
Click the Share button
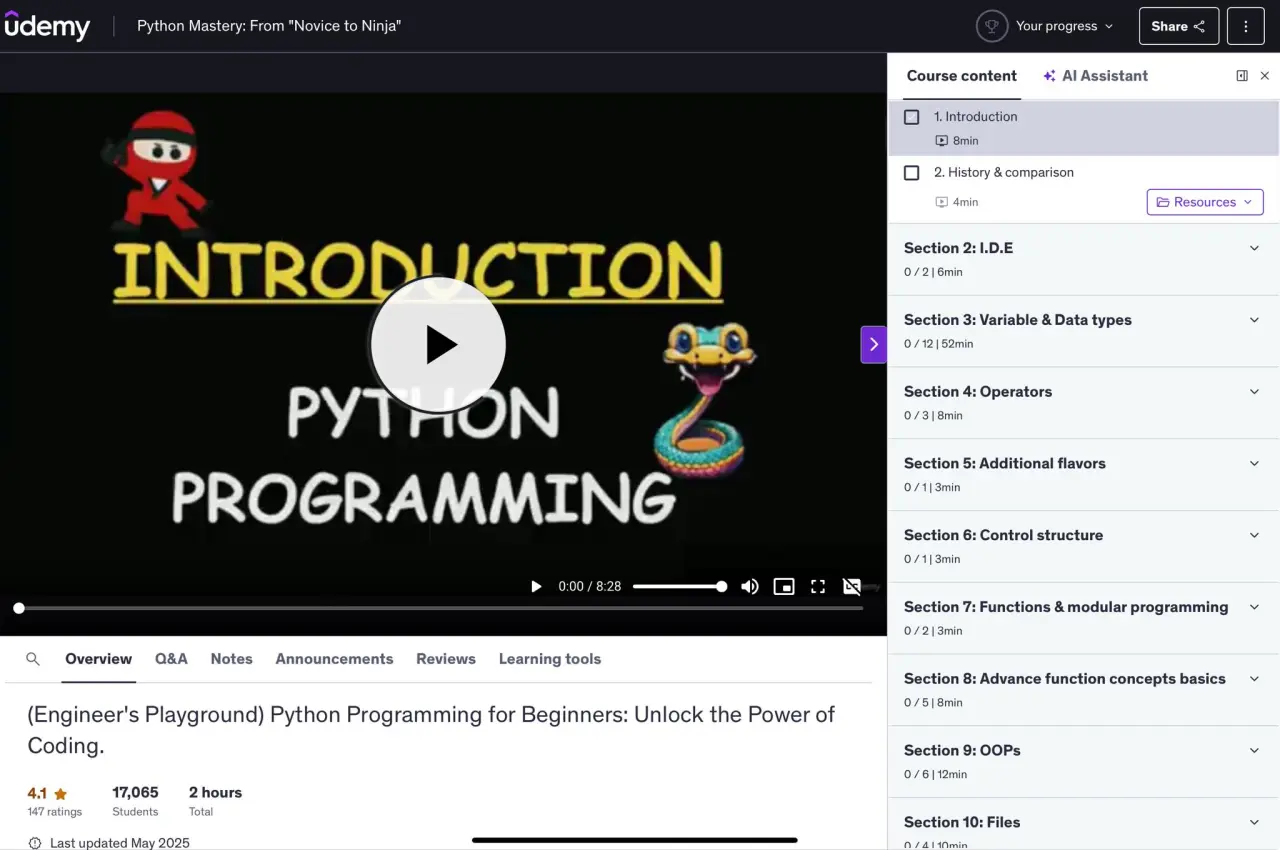tap(1179, 26)
